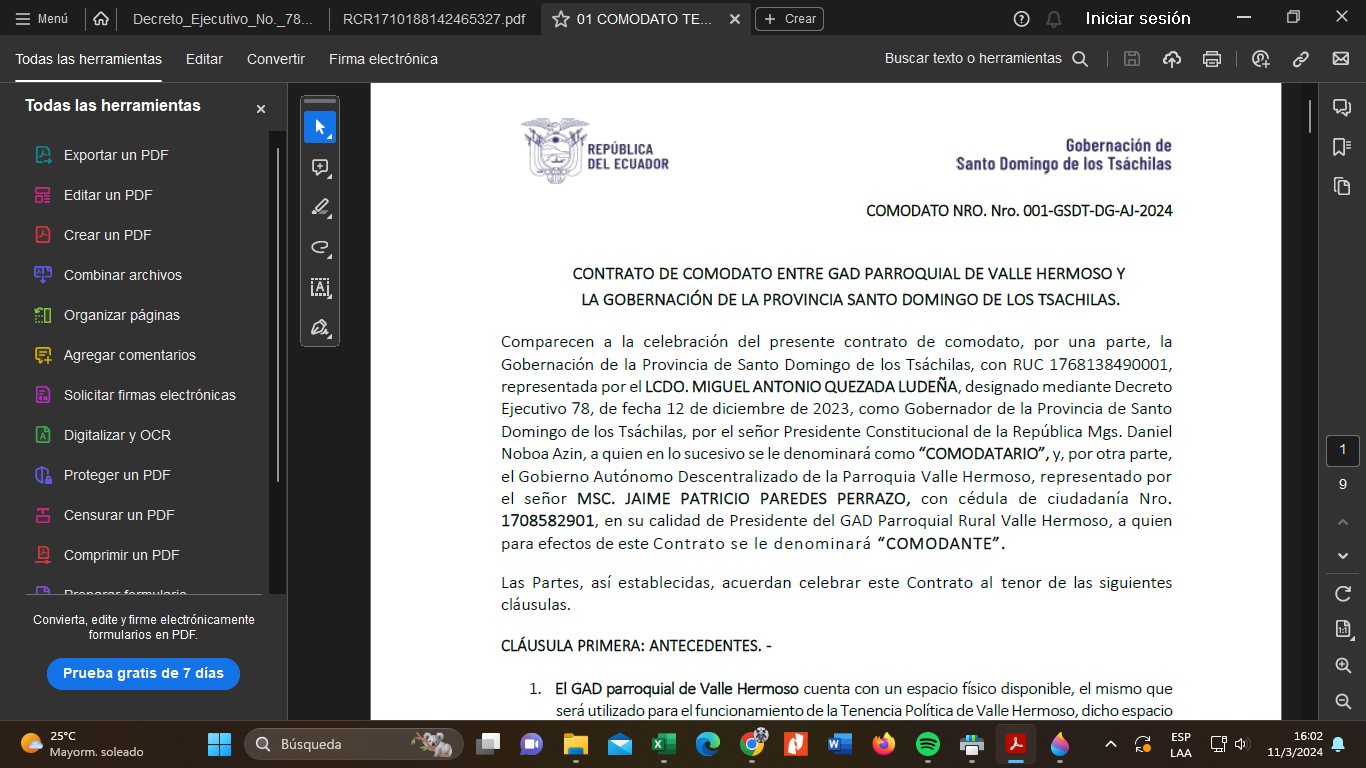This screenshot has height=768, width=1366.
Task: Rotate the page view
Action: coord(1343,594)
